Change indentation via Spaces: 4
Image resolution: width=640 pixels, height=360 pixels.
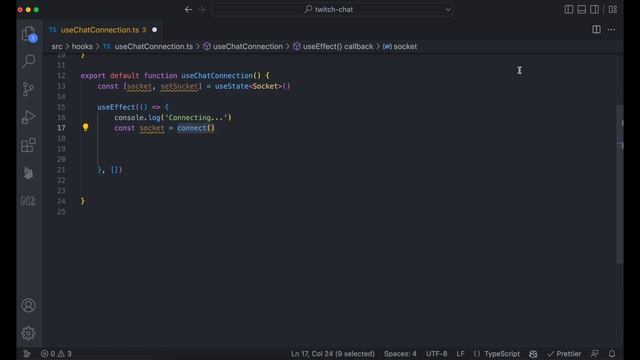400,354
